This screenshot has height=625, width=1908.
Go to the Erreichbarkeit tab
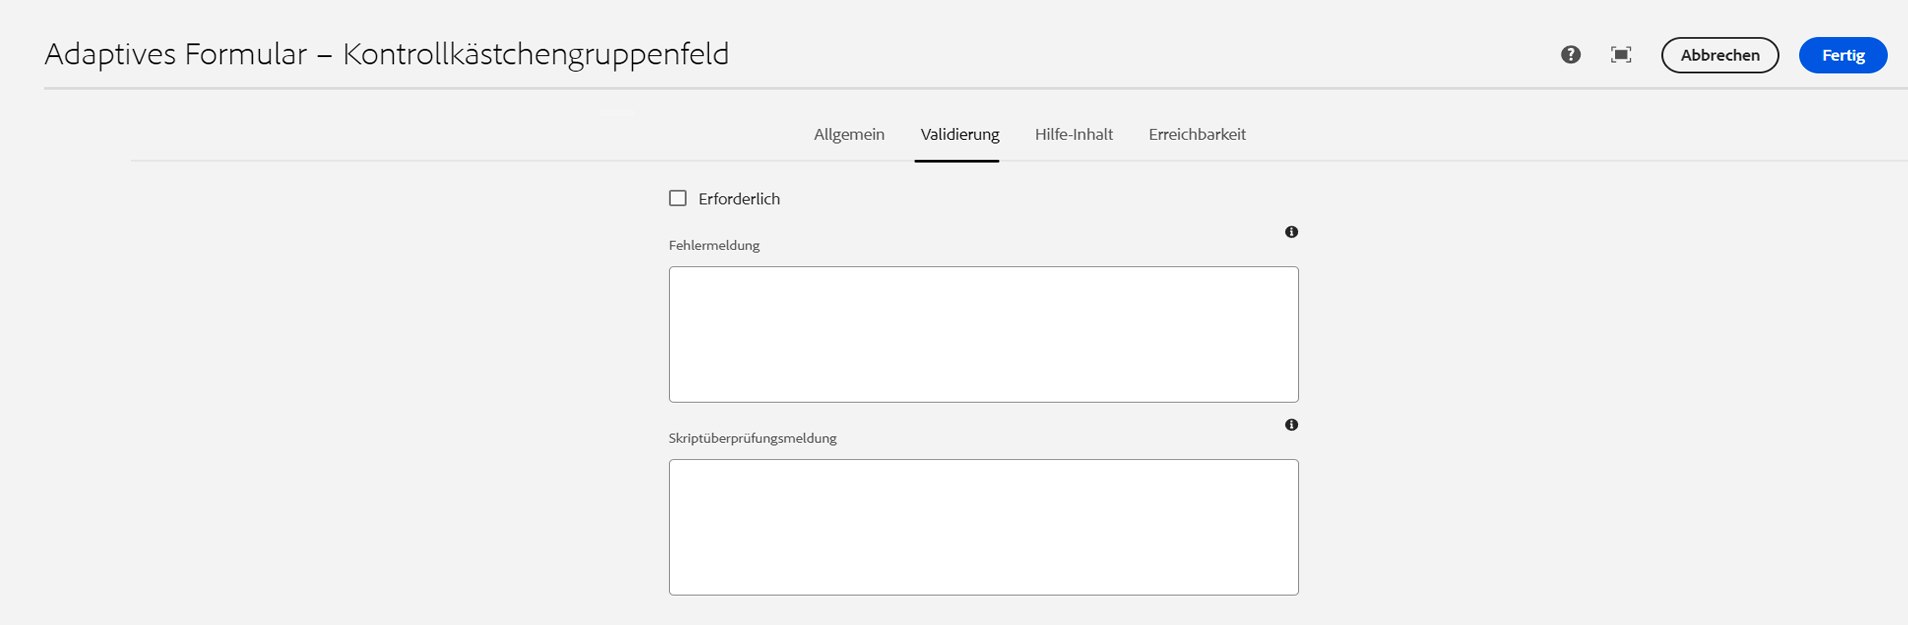pos(1197,134)
